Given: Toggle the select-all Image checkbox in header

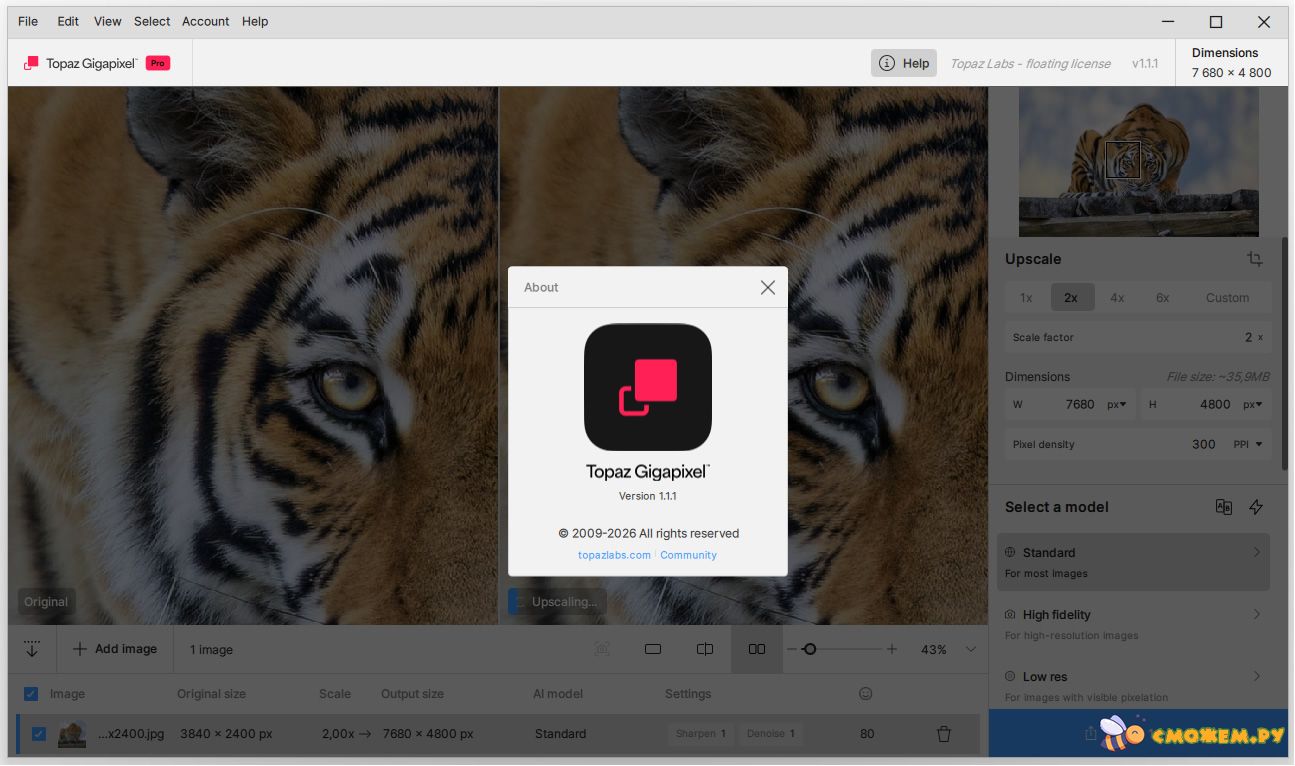Looking at the screenshot, I should click(x=31, y=694).
